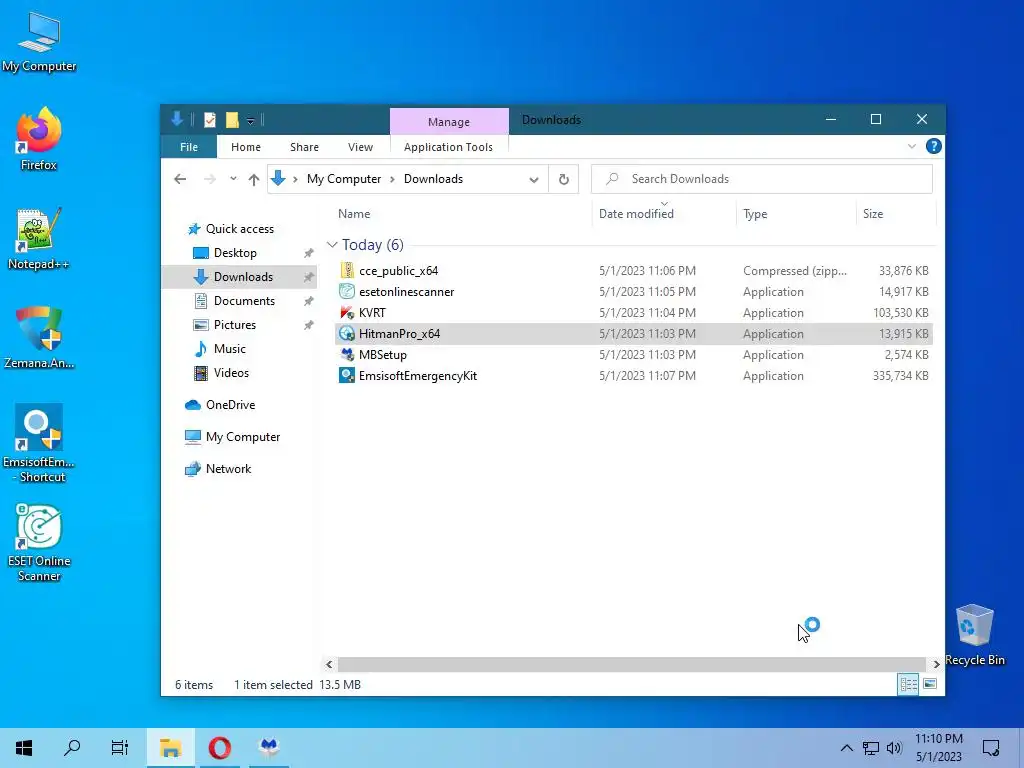Switch to the View ribbon tab

point(360,147)
